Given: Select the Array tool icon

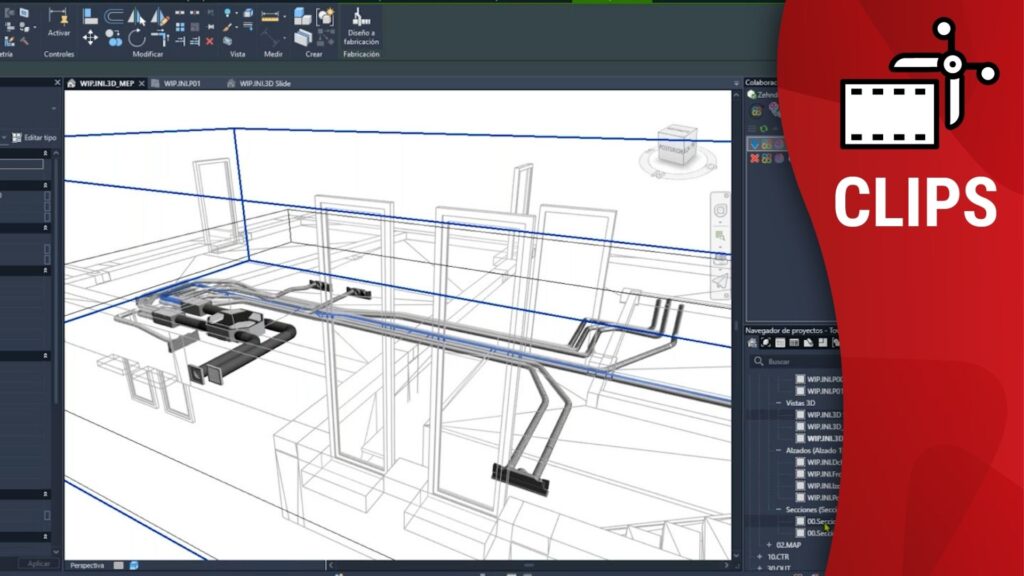Looking at the screenshot, I should pos(179,27).
